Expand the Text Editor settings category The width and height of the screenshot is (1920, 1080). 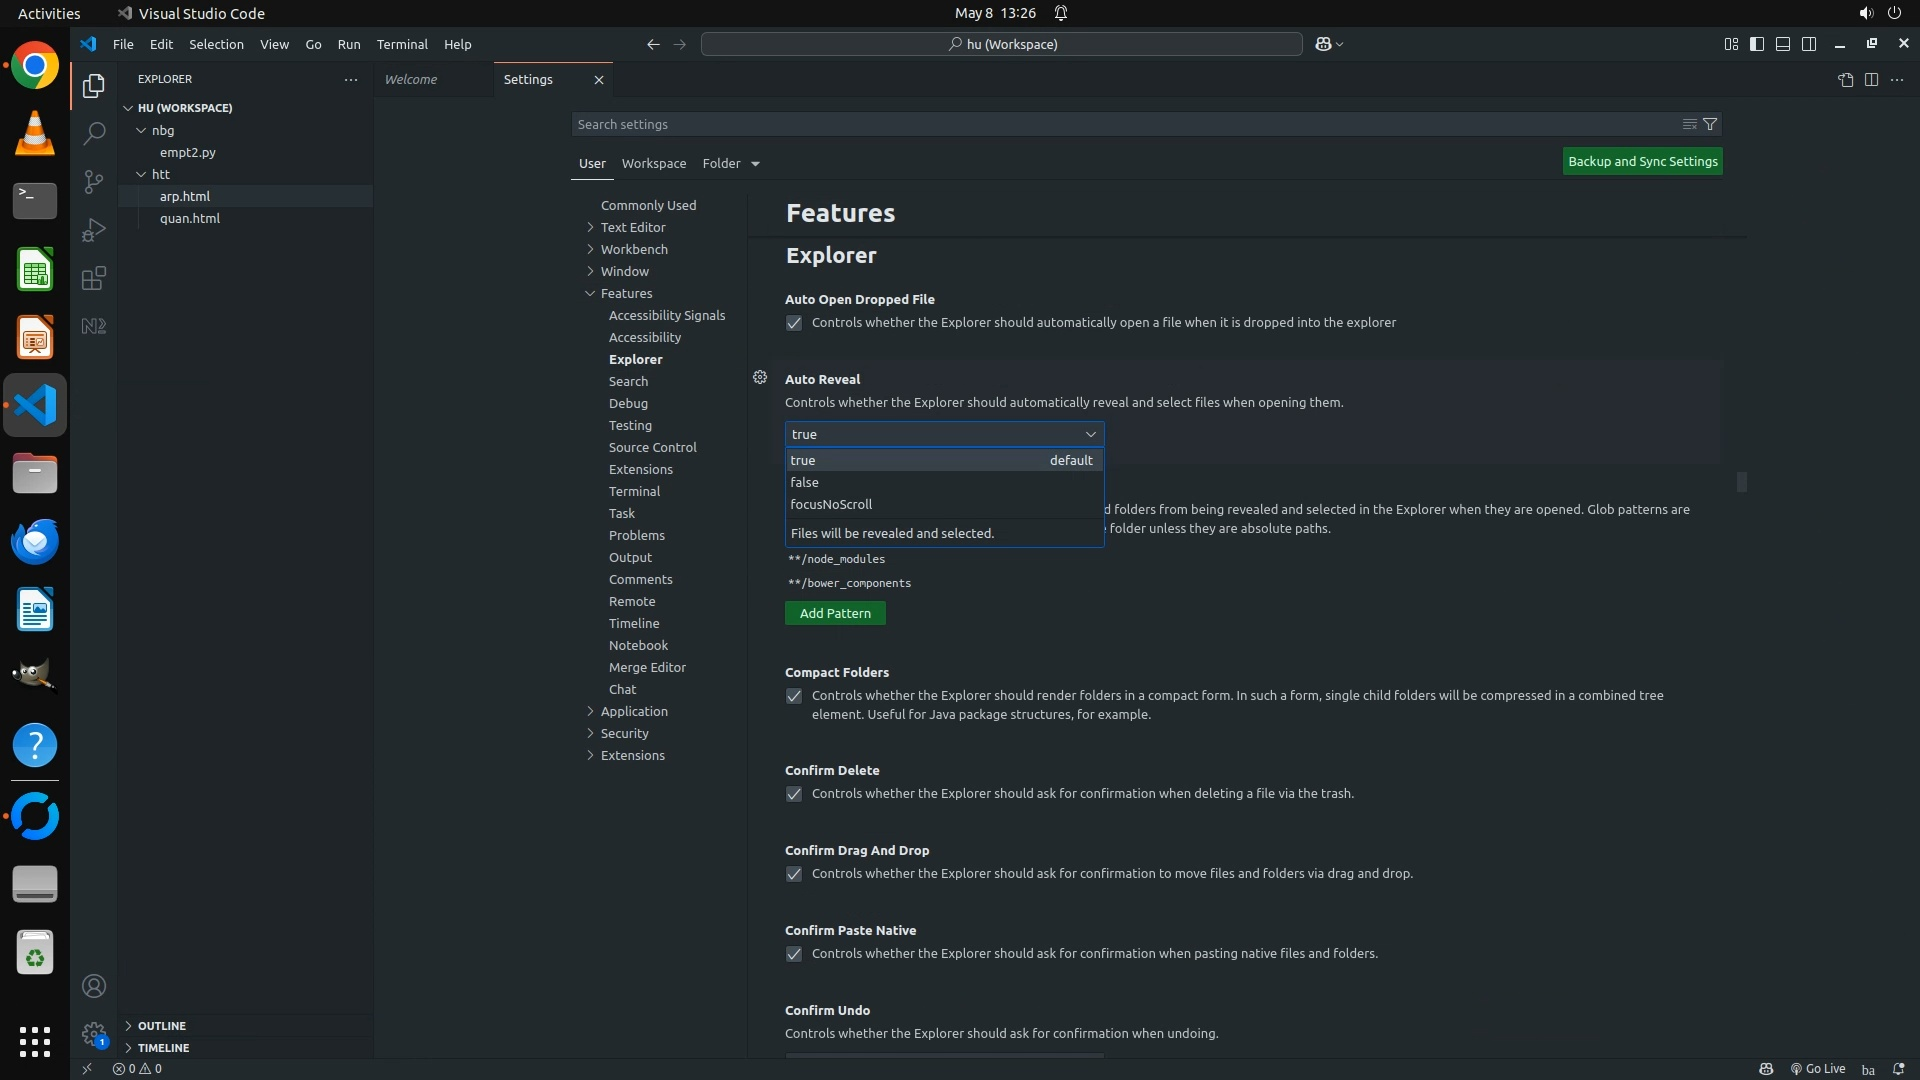[x=633, y=227]
